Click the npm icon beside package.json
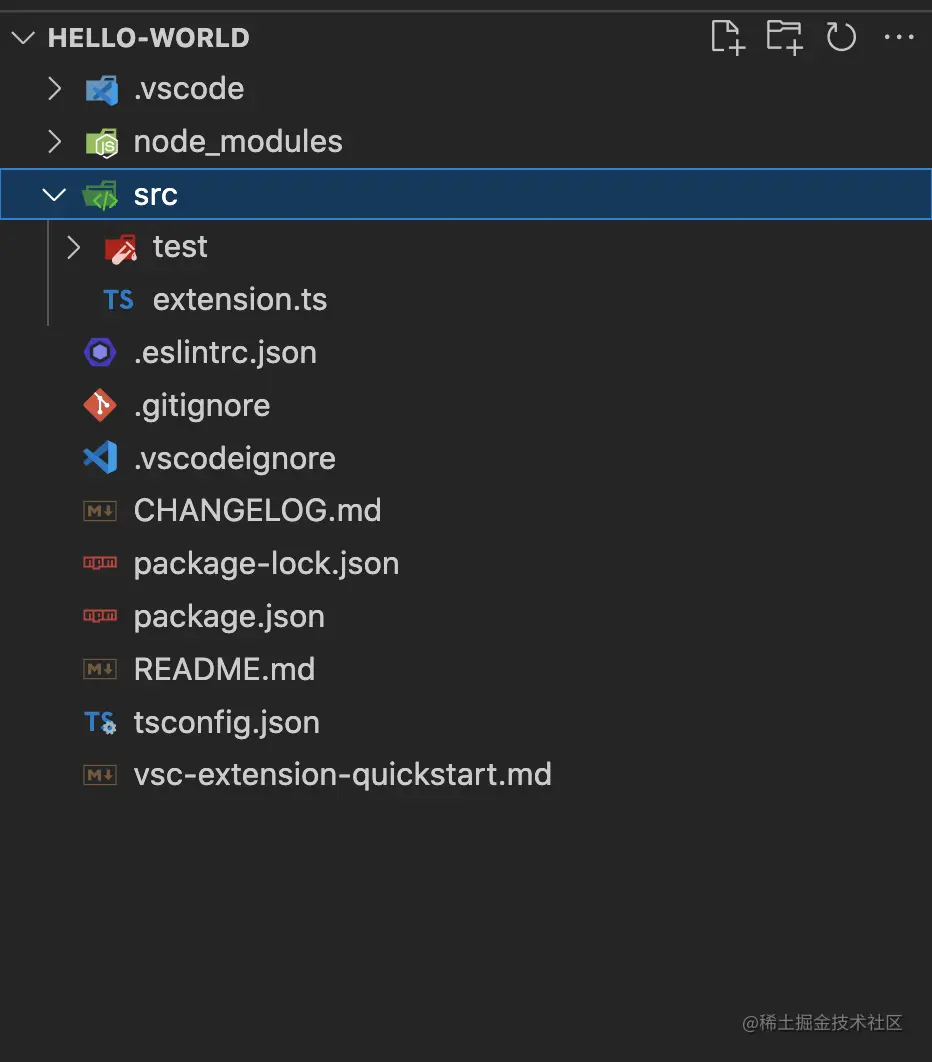This screenshot has width=932, height=1062. (x=100, y=617)
